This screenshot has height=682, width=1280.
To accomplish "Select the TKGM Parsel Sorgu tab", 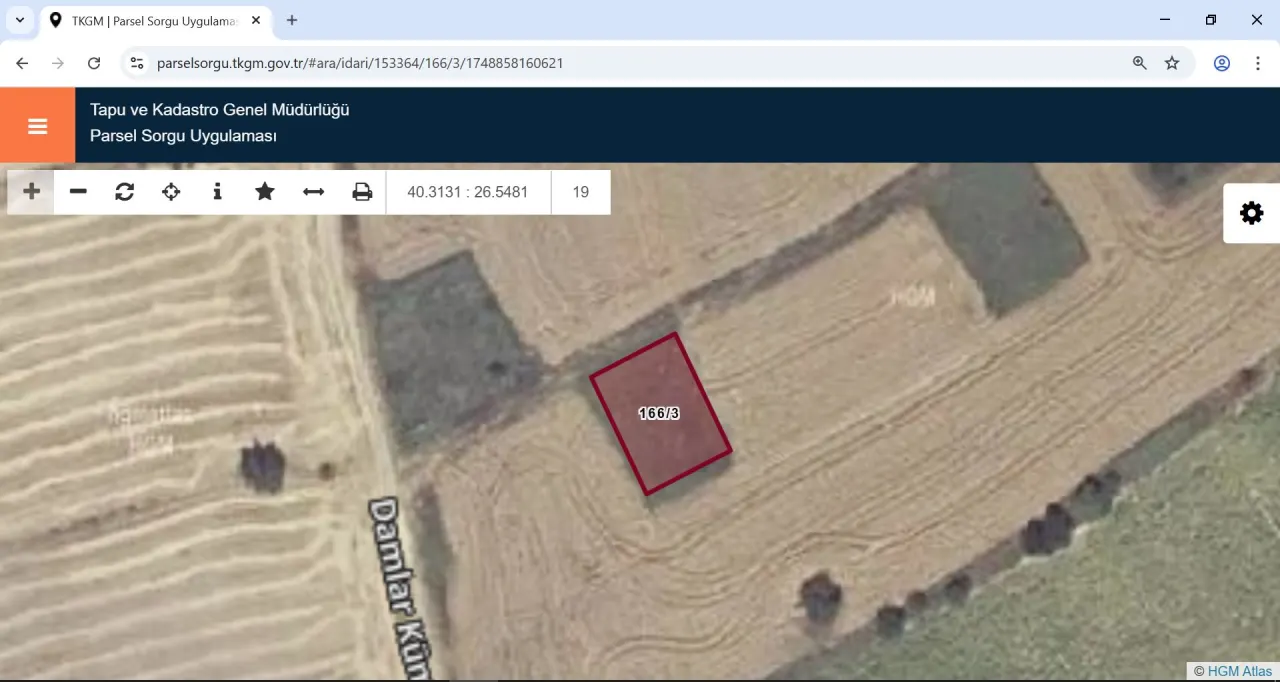I will point(155,20).
